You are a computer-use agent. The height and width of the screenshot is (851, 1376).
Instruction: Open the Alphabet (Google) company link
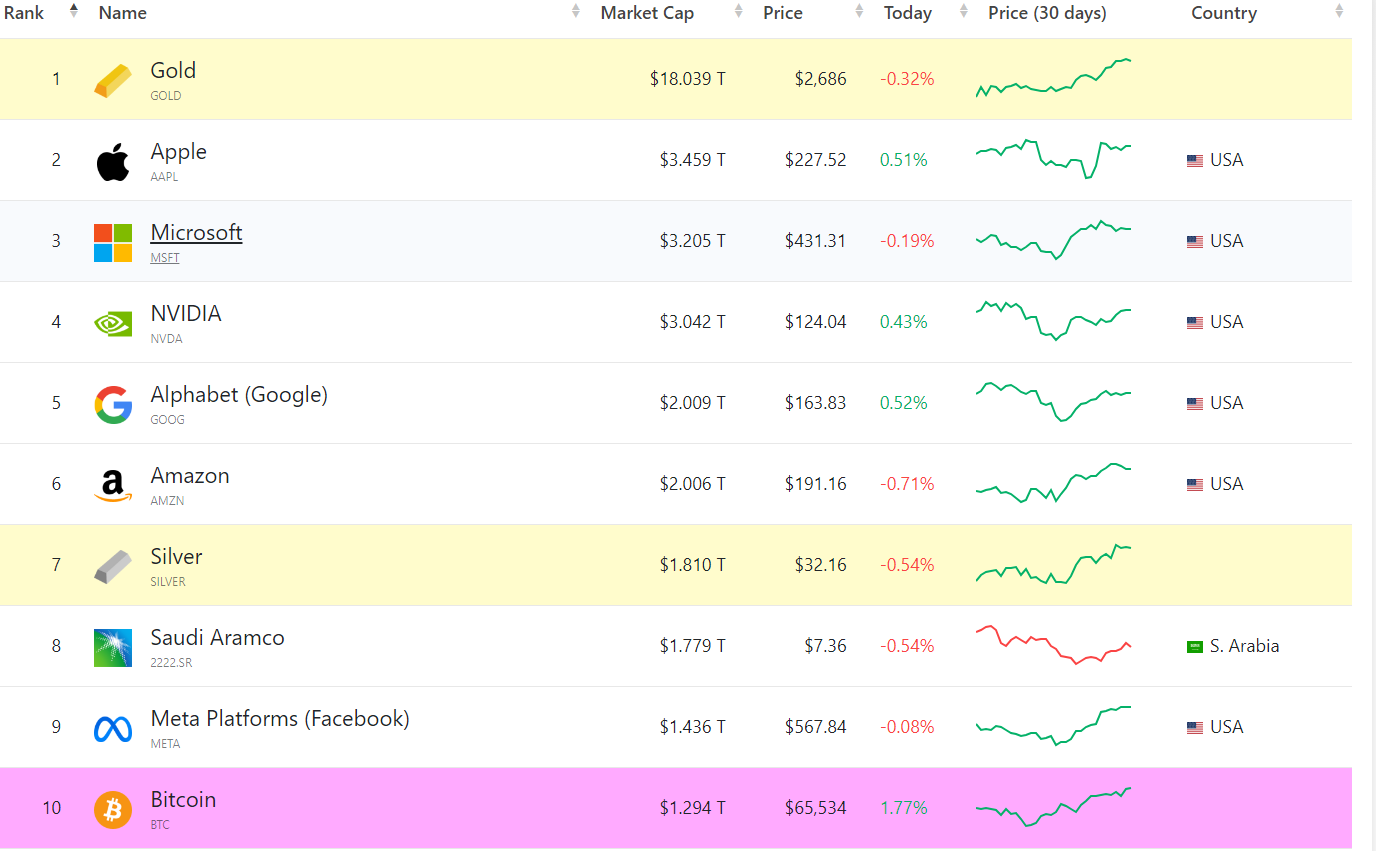click(x=239, y=395)
